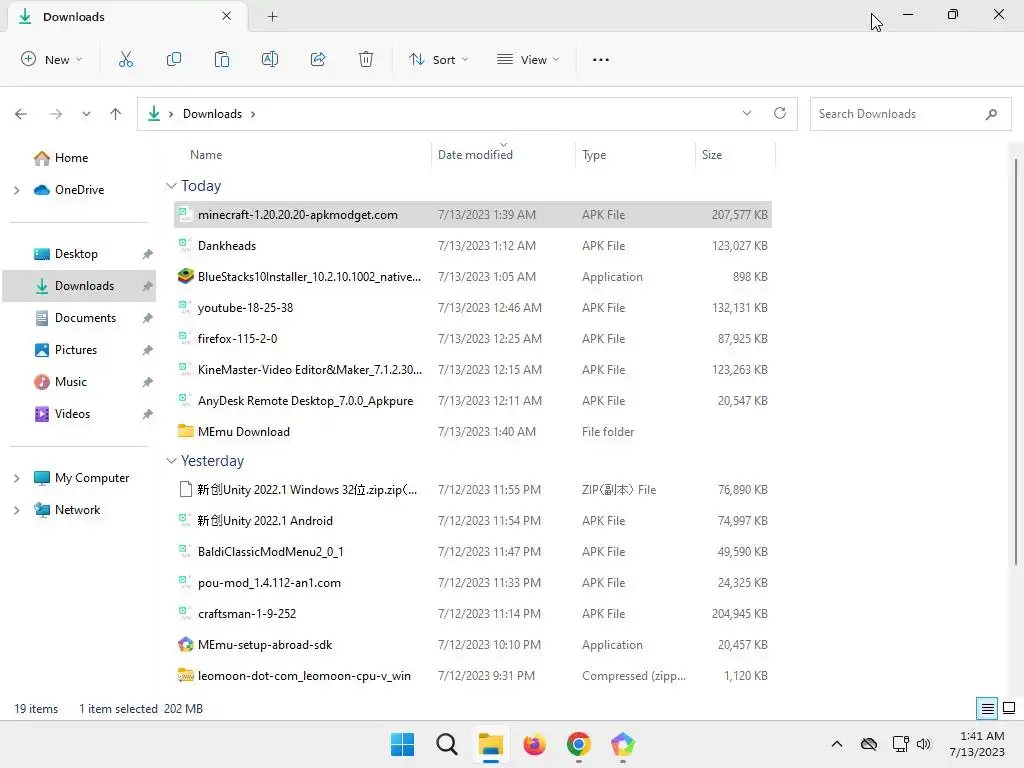Click the Delete trash can icon
This screenshot has width=1024, height=768.
[366, 59]
